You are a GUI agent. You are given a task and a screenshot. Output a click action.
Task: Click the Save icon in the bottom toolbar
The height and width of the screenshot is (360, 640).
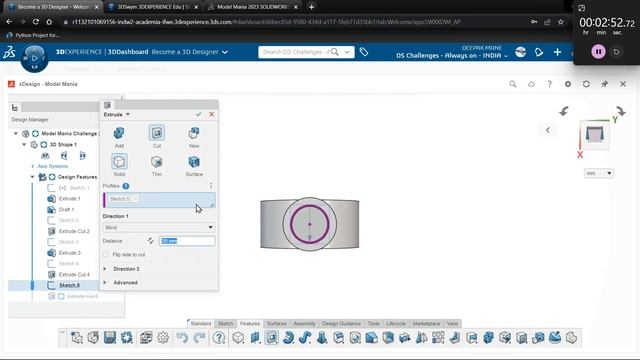(110, 338)
